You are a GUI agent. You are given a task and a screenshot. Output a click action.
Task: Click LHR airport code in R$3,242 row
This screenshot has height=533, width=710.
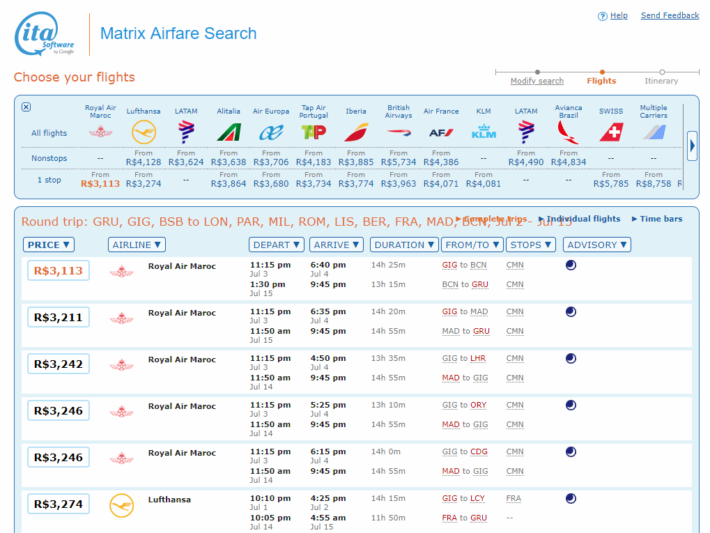(x=478, y=358)
